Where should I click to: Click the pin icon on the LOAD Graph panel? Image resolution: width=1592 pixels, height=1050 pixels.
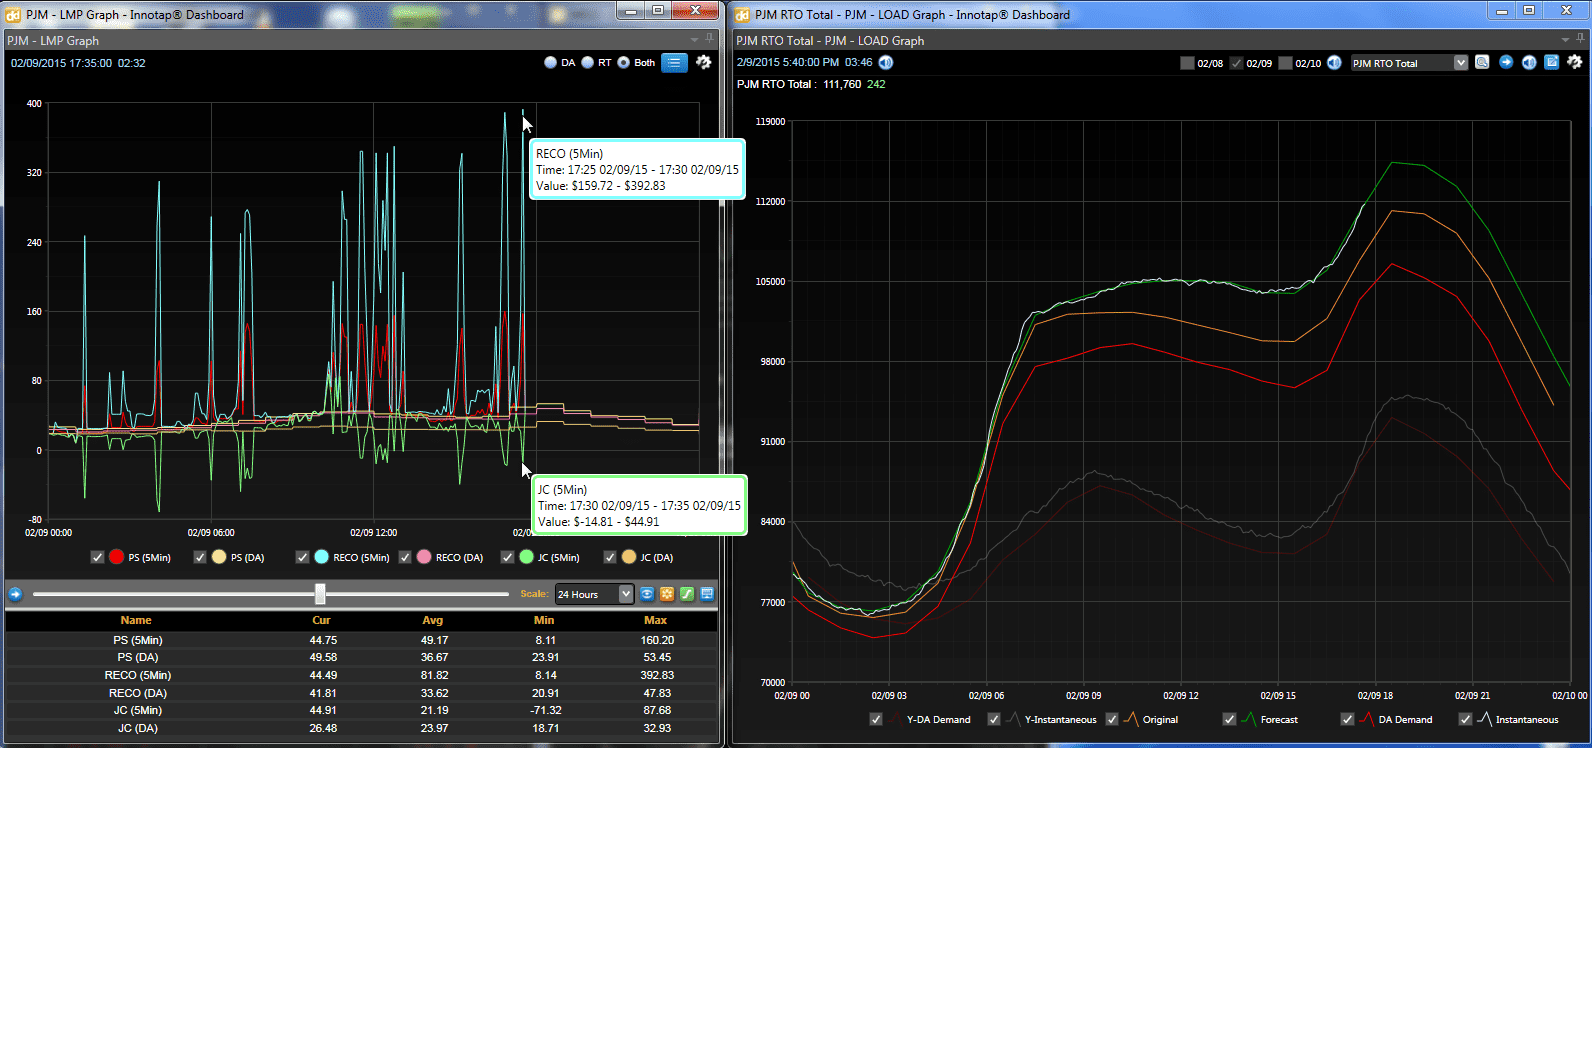[1581, 39]
